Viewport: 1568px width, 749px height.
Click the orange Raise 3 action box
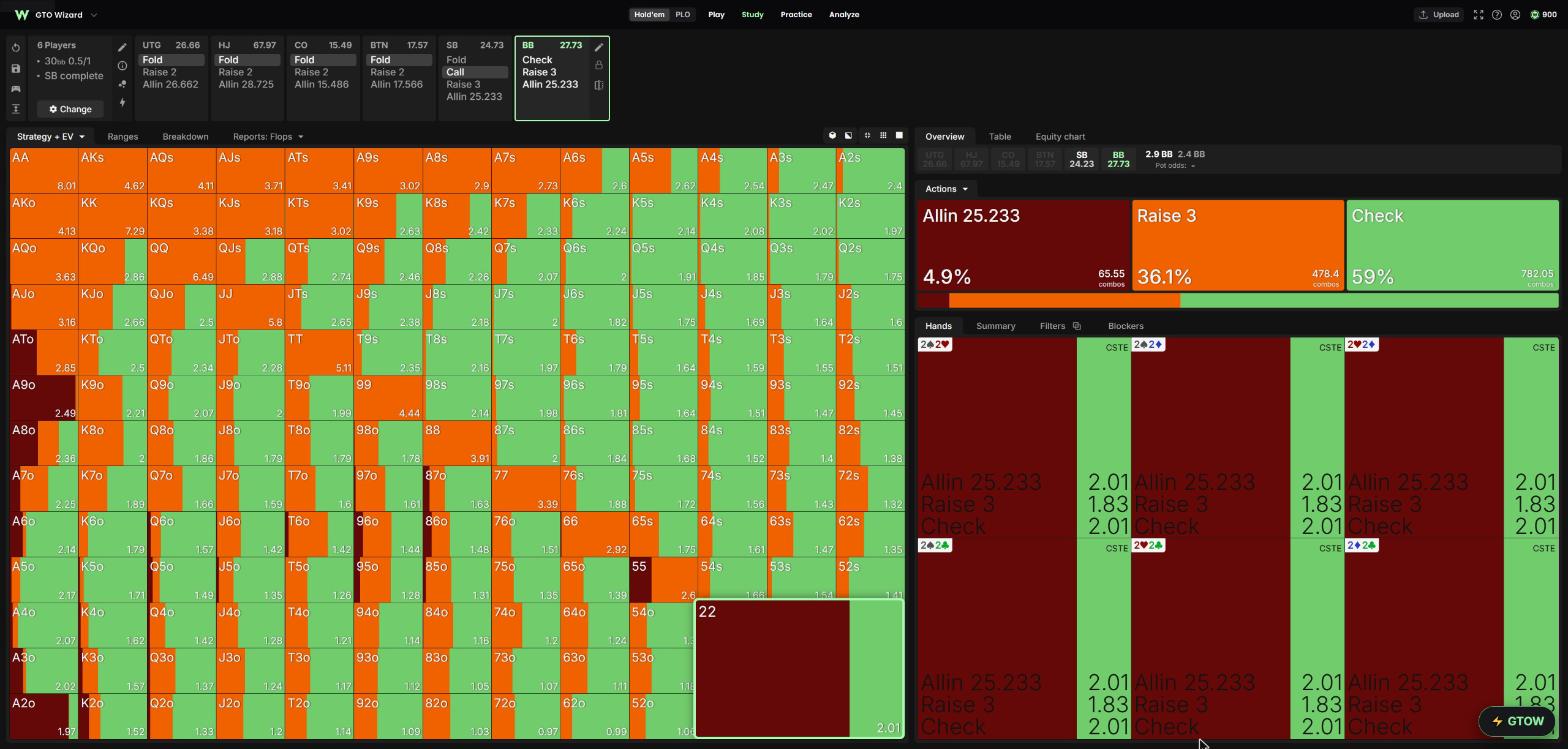[1238, 246]
